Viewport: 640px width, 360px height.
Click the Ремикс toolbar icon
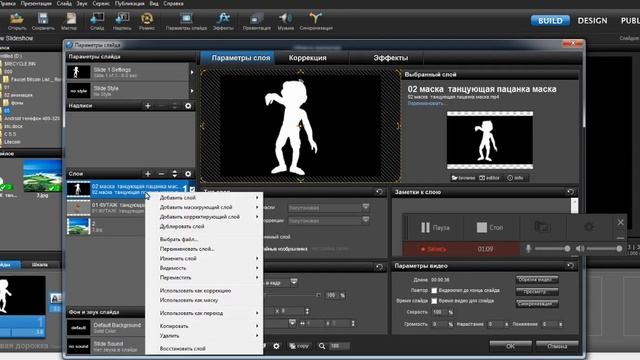[x=147, y=21]
